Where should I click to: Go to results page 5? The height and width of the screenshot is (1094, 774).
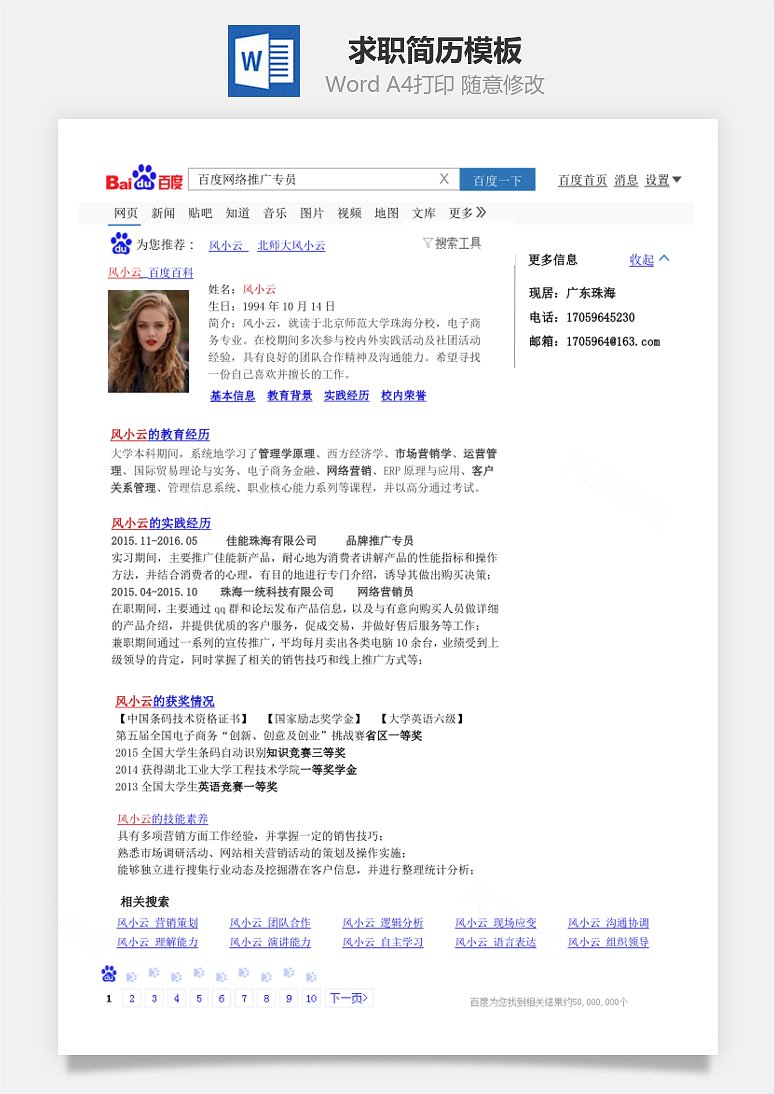point(199,998)
